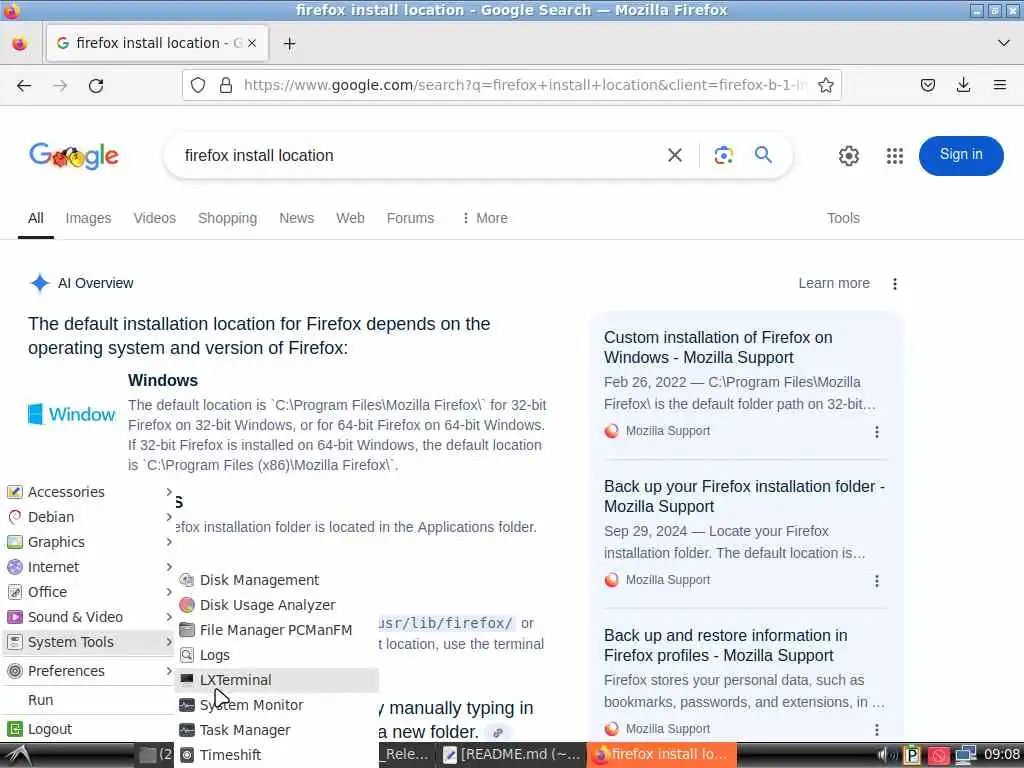Choose Run from the start menu
1024x768 pixels.
click(89, 700)
